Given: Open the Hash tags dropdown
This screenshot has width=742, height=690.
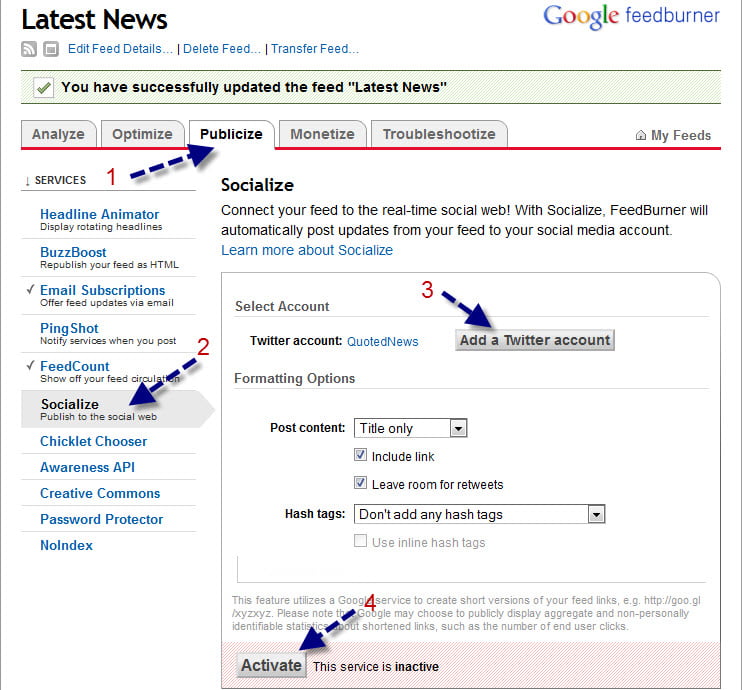Looking at the screenshot, I should (479, 514).
